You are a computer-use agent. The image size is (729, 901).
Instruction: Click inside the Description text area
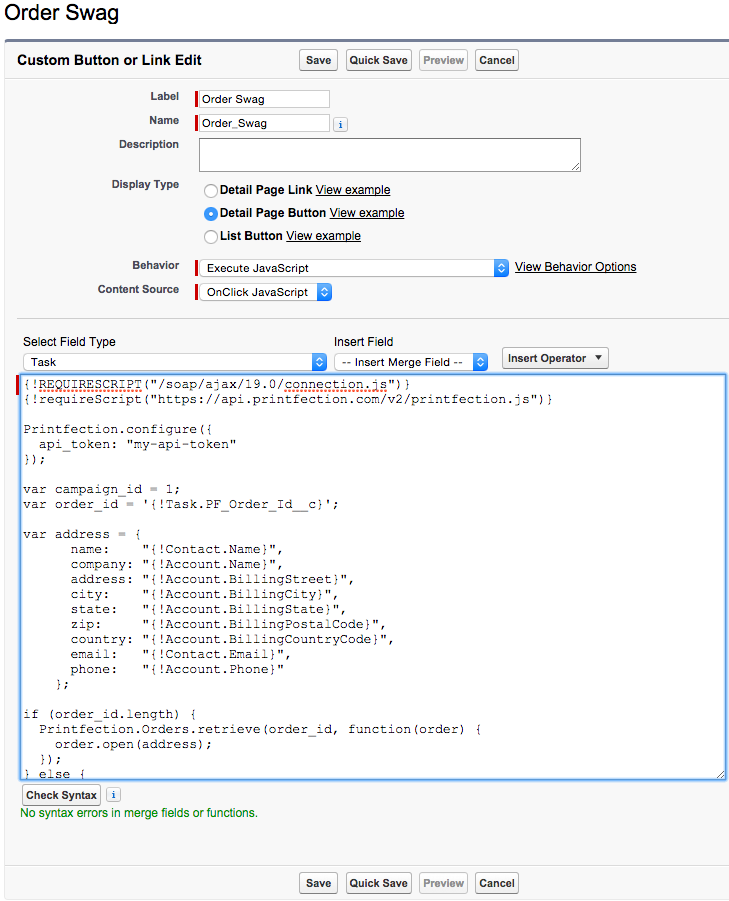tap(389, 155)
